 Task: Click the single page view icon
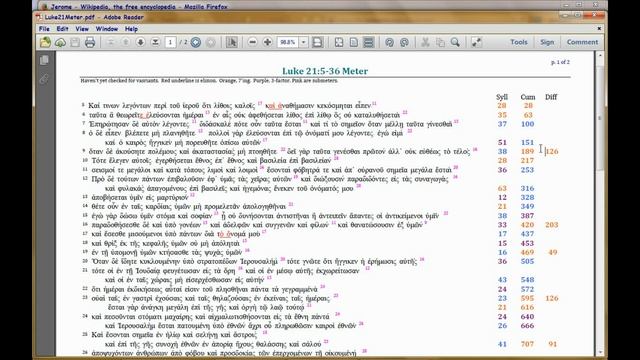(353, 42)
